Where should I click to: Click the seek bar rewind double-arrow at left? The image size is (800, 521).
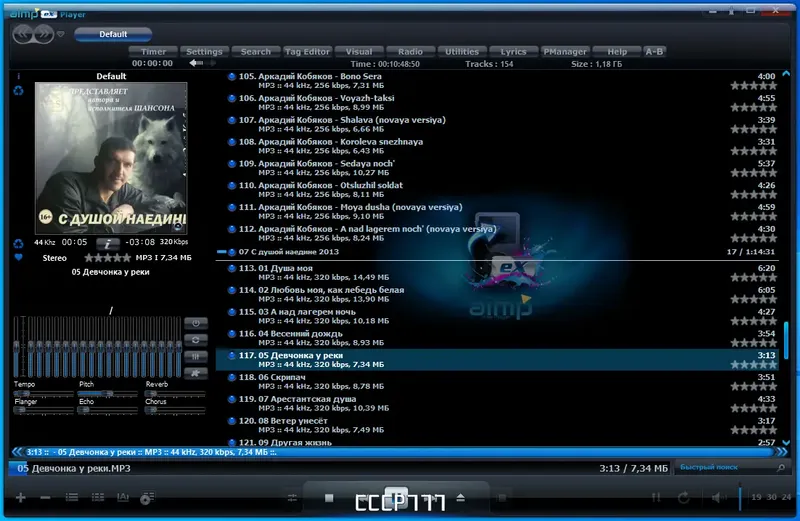point(17,452)
